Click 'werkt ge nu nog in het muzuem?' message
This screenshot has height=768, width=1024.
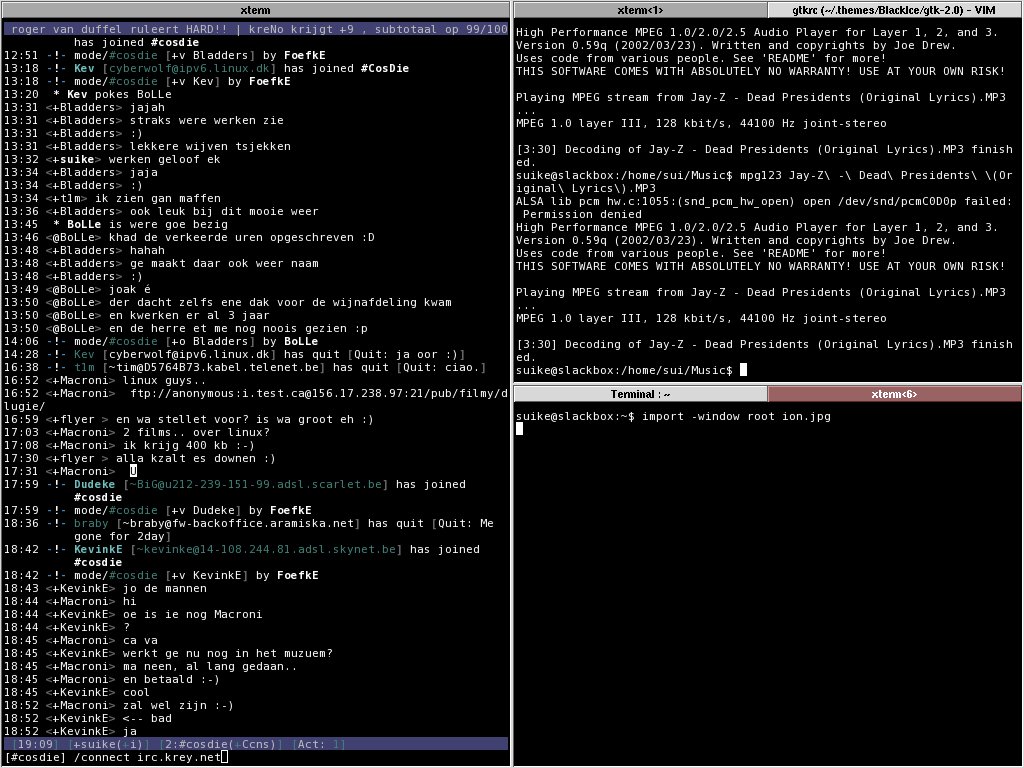click(228, 653)
